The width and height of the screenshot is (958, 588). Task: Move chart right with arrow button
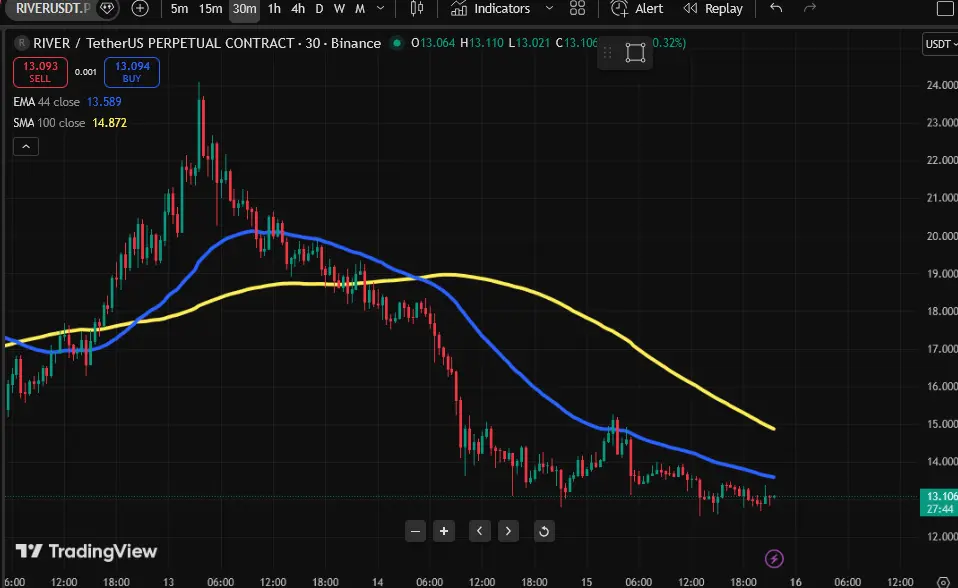pyautogui.click(x=508, y=531)
